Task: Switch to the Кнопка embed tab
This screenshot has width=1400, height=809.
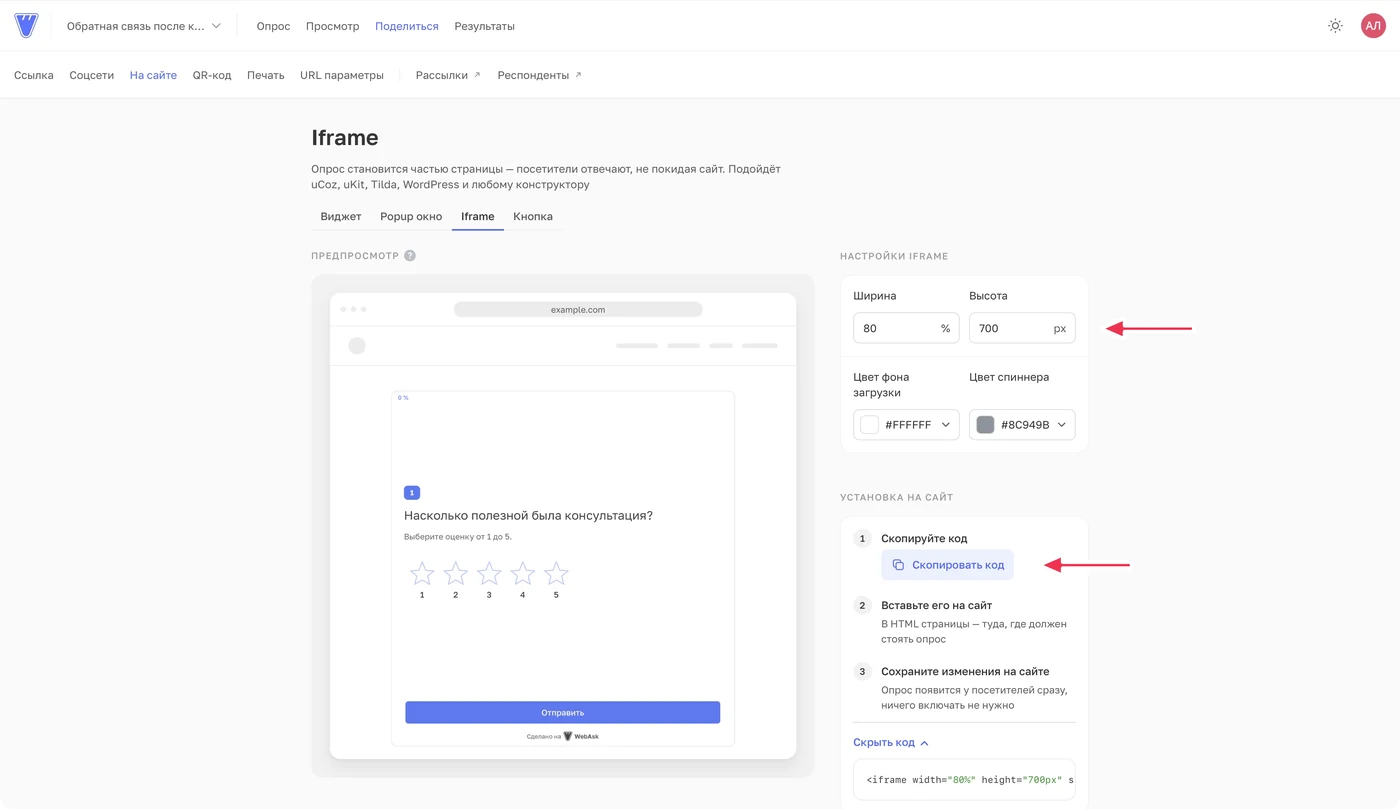Action: [x=533, y=216]
